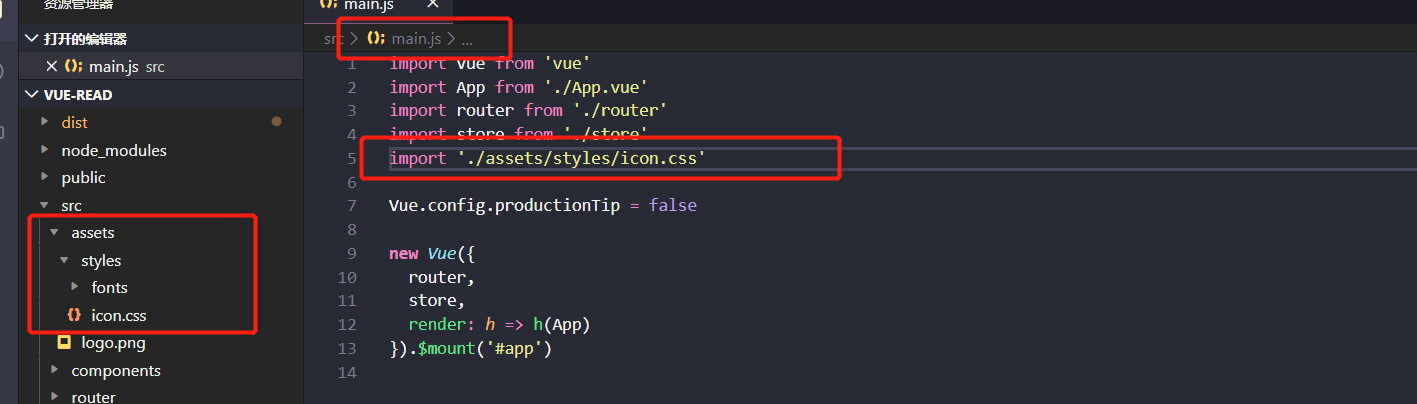Expand the node_modules folder
This screenshot has height=404, width=1417.
(44, 150)
